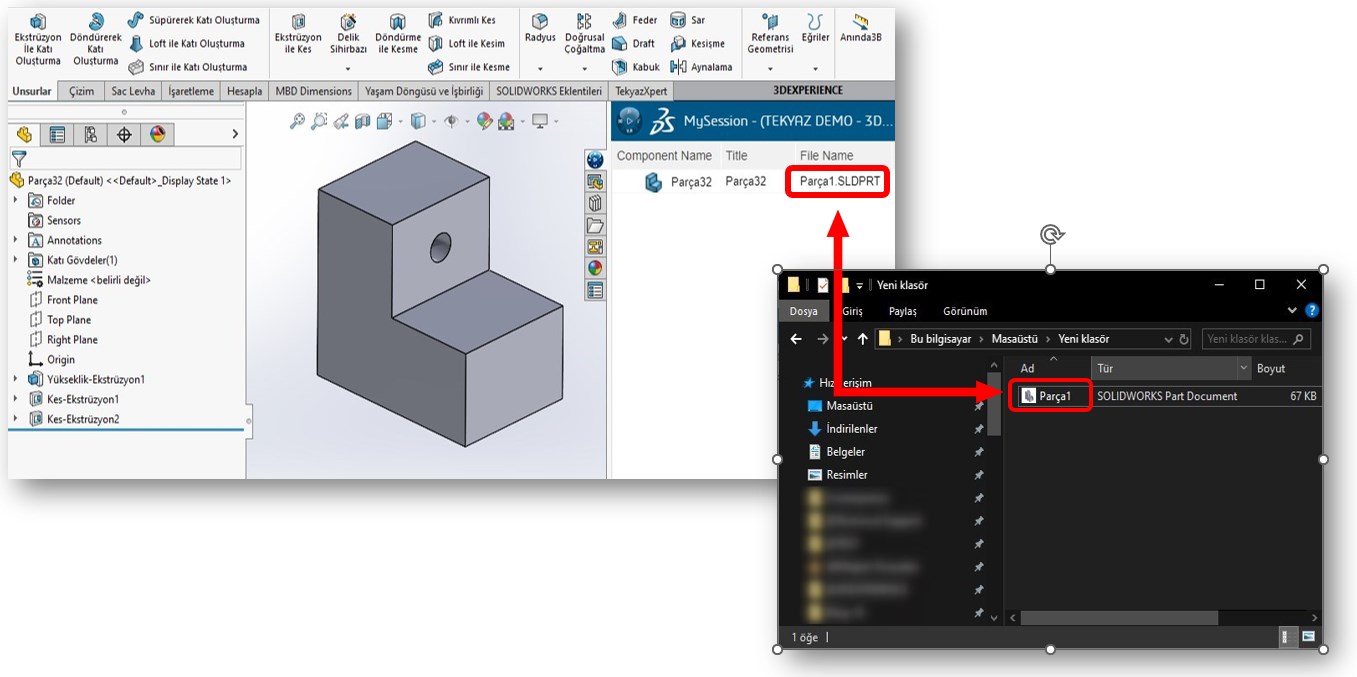Open the PropertyManager tab icon

[57, 134]
